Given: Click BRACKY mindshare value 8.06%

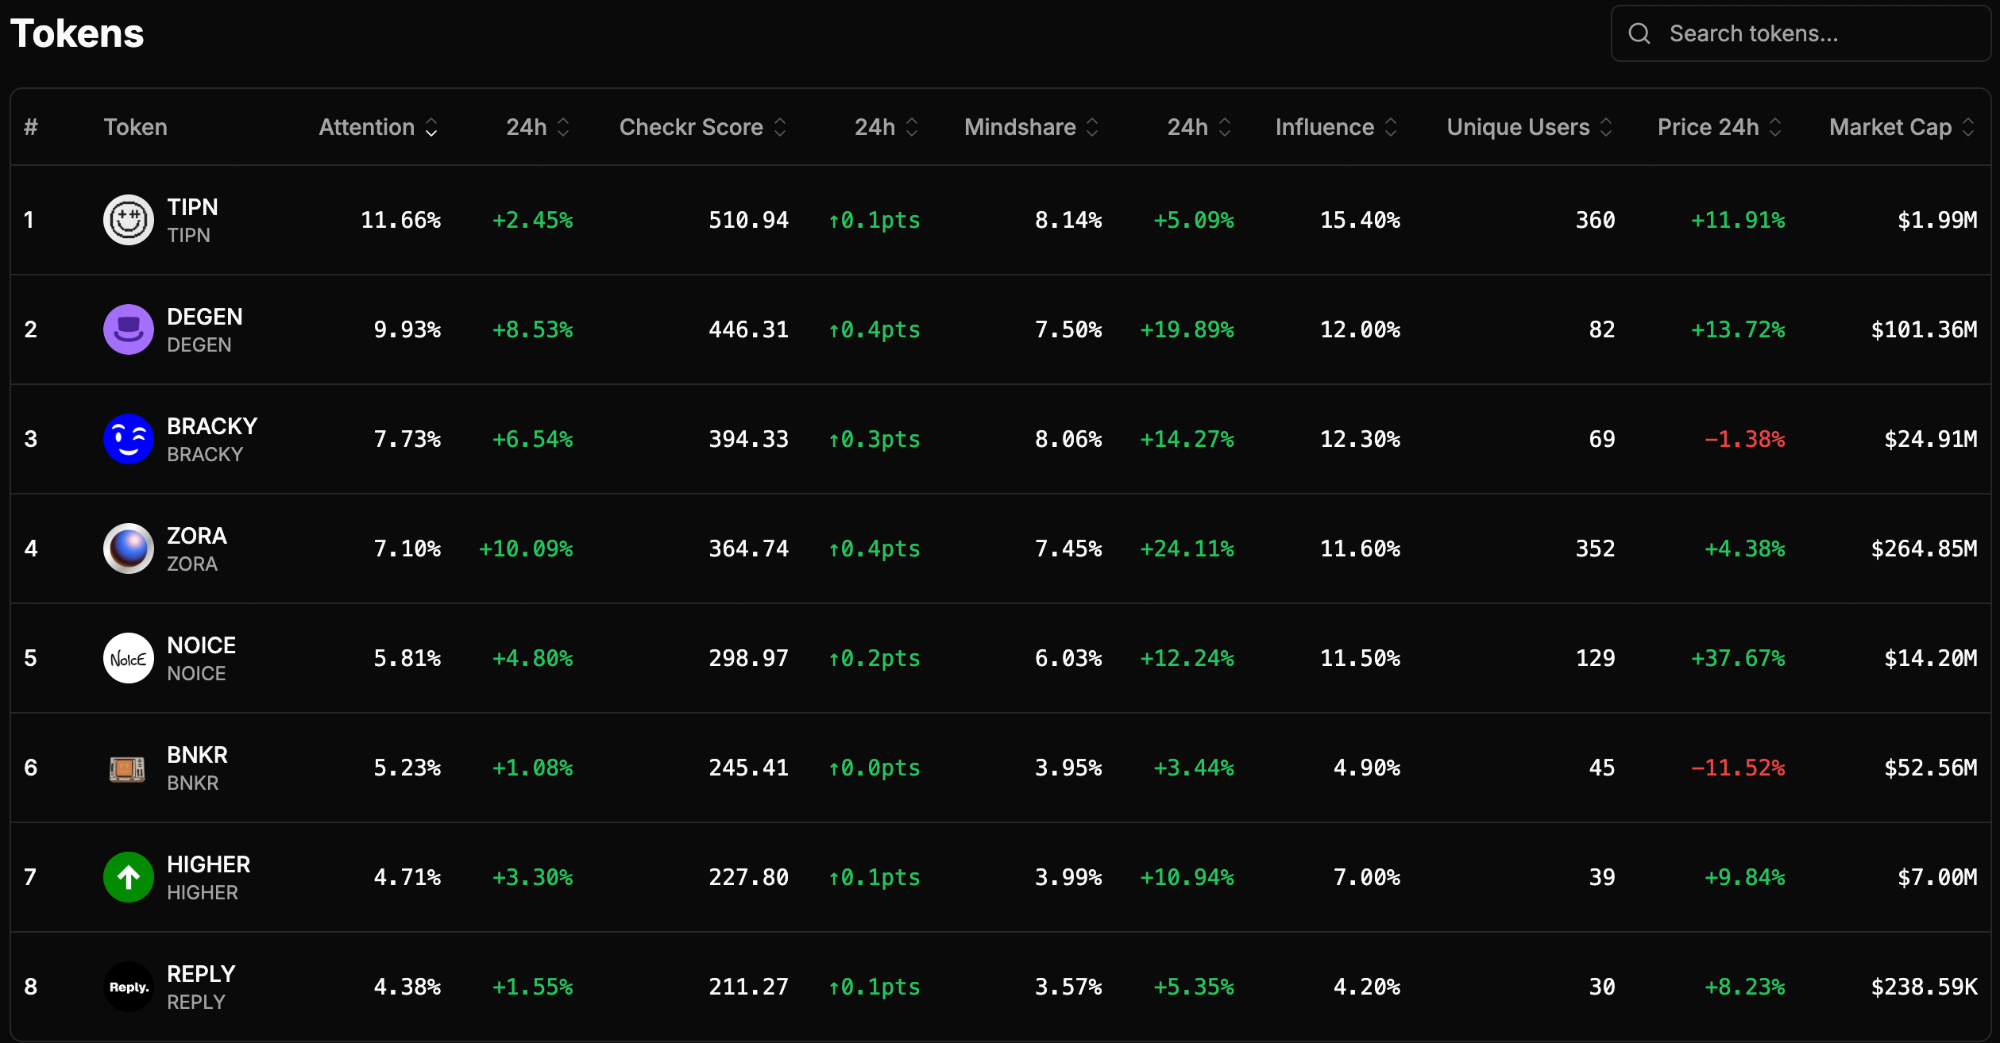Looking at the screenshot, I should click(x=1068, y=439).
